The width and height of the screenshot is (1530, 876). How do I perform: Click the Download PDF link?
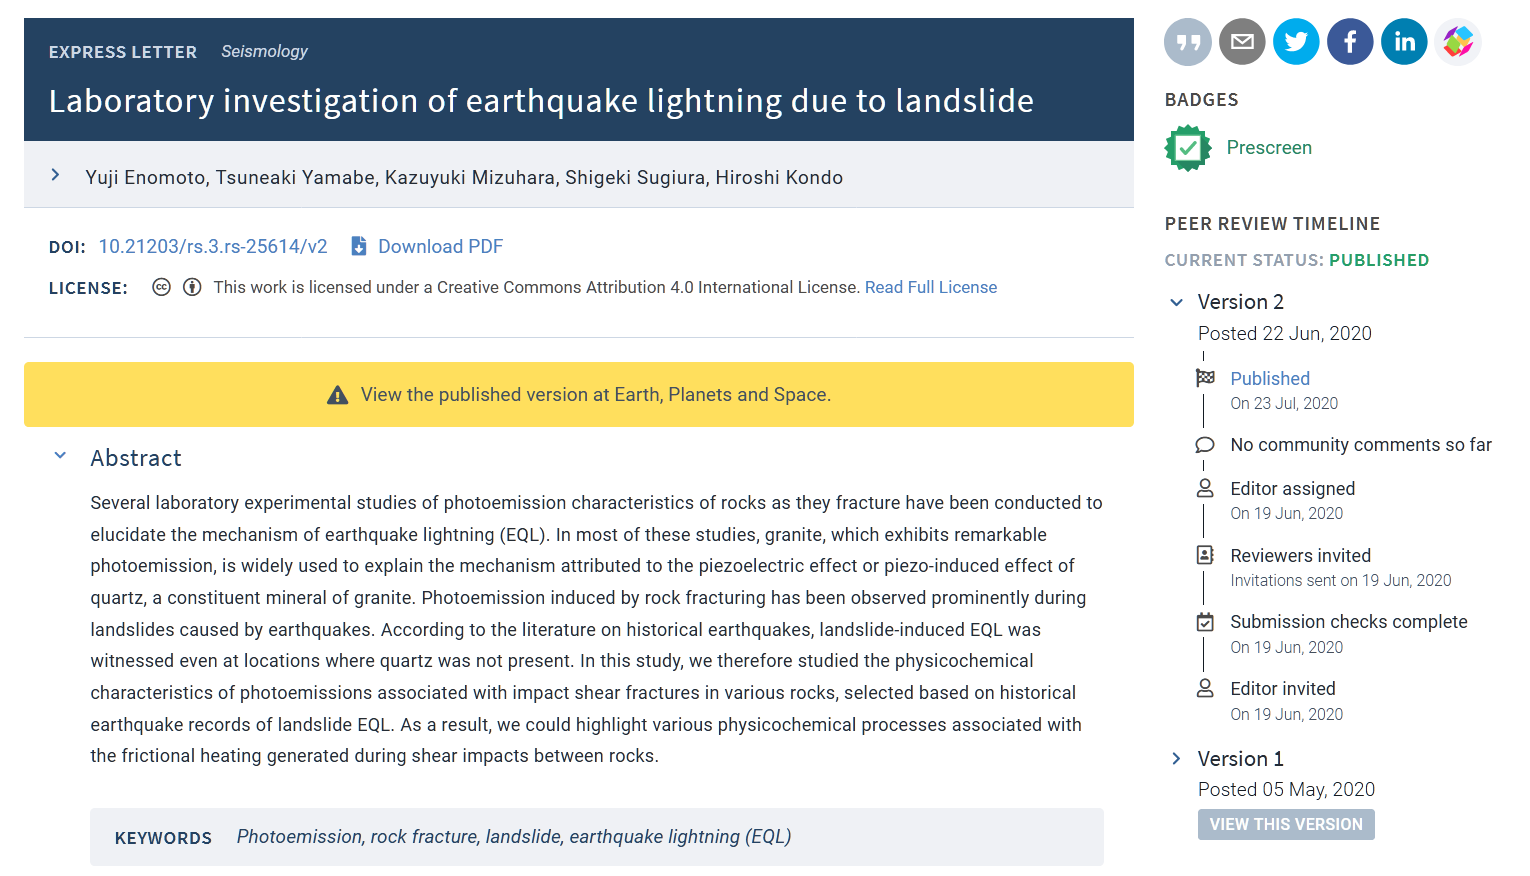point(440,246)
